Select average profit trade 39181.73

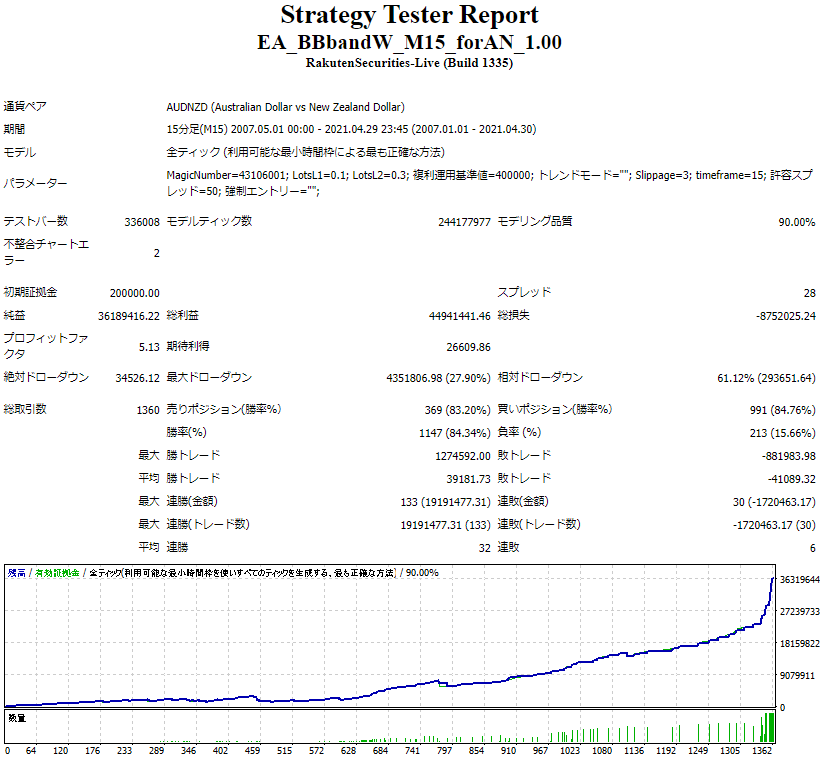(468, 479)
